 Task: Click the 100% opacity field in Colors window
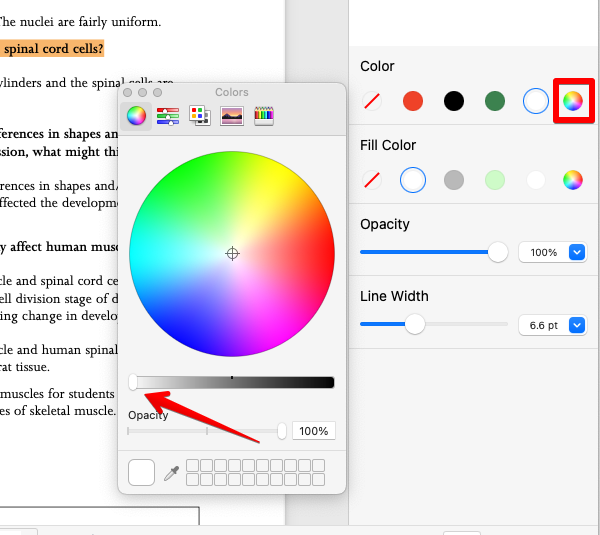click(314, 431)
